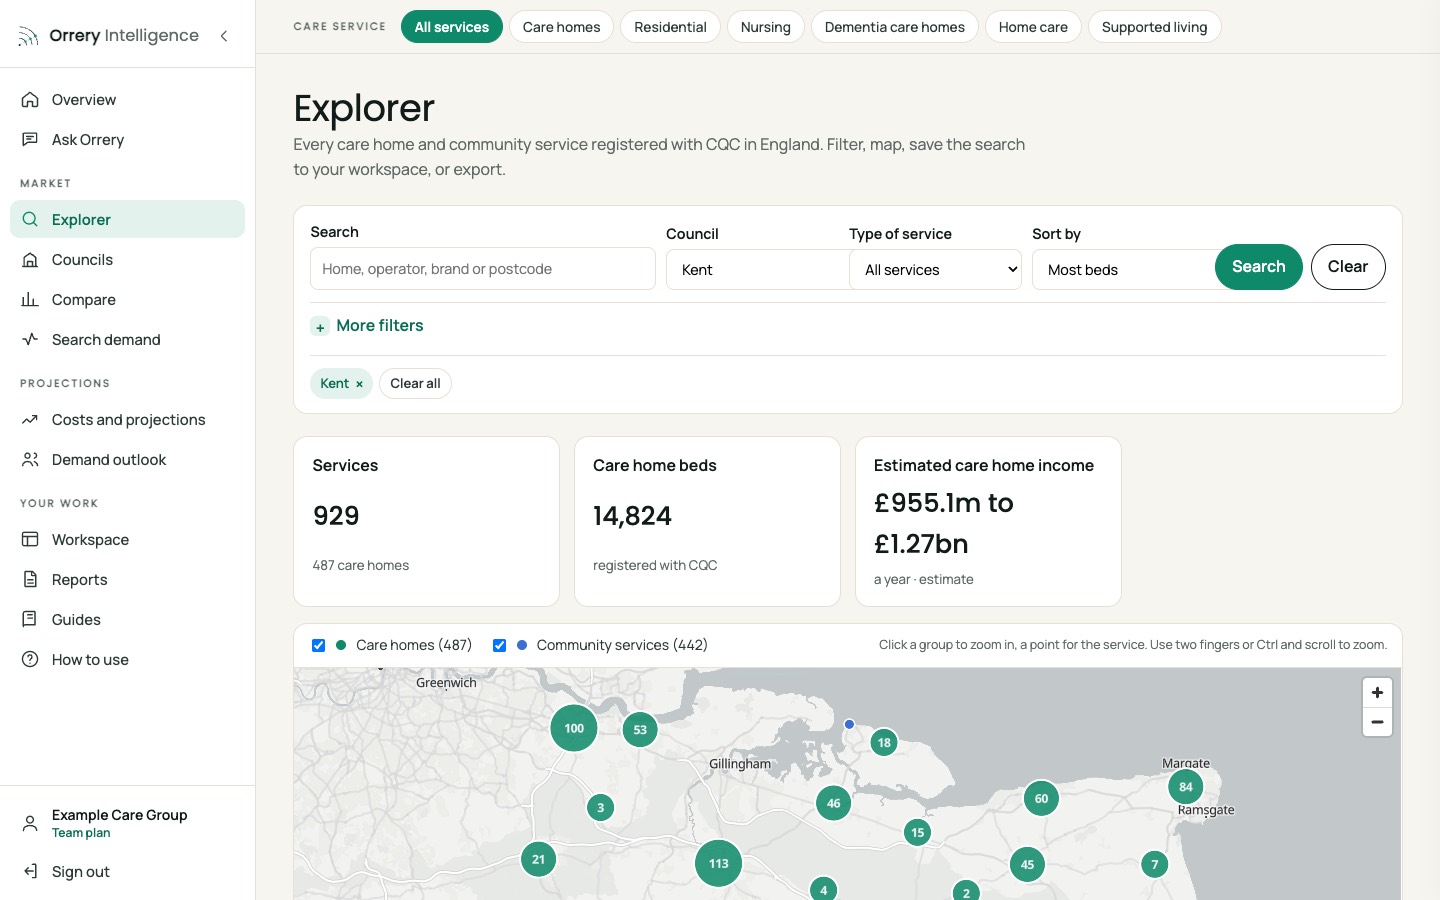The width and height of the screenshot is (1440, 900).
Task: Click the Explorer magnifier icon in sidebar
Action: point(30,220)
